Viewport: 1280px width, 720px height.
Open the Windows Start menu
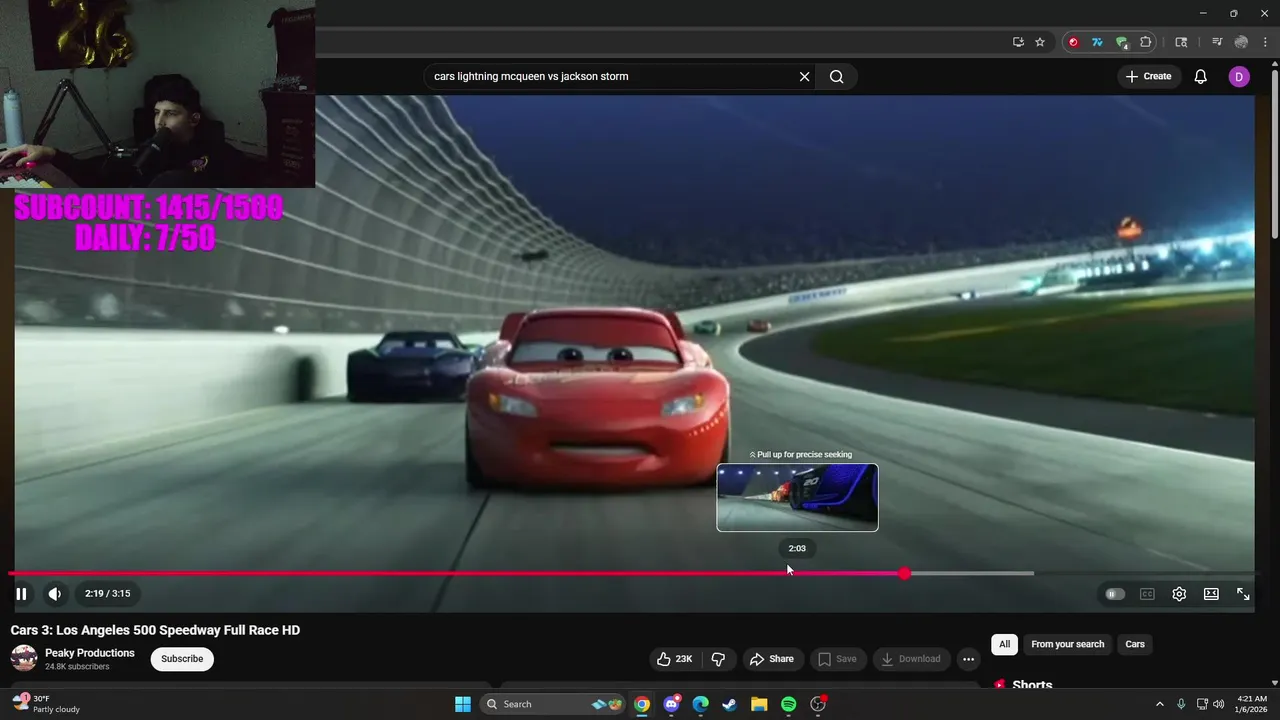pyautogui.click(x=463, y=704)
